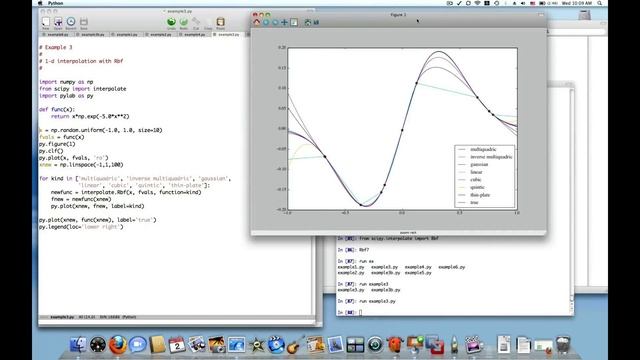The image size is (640, 360).
Task: Open GarageBand guitar icon in Dock
Action: [296, 345]
